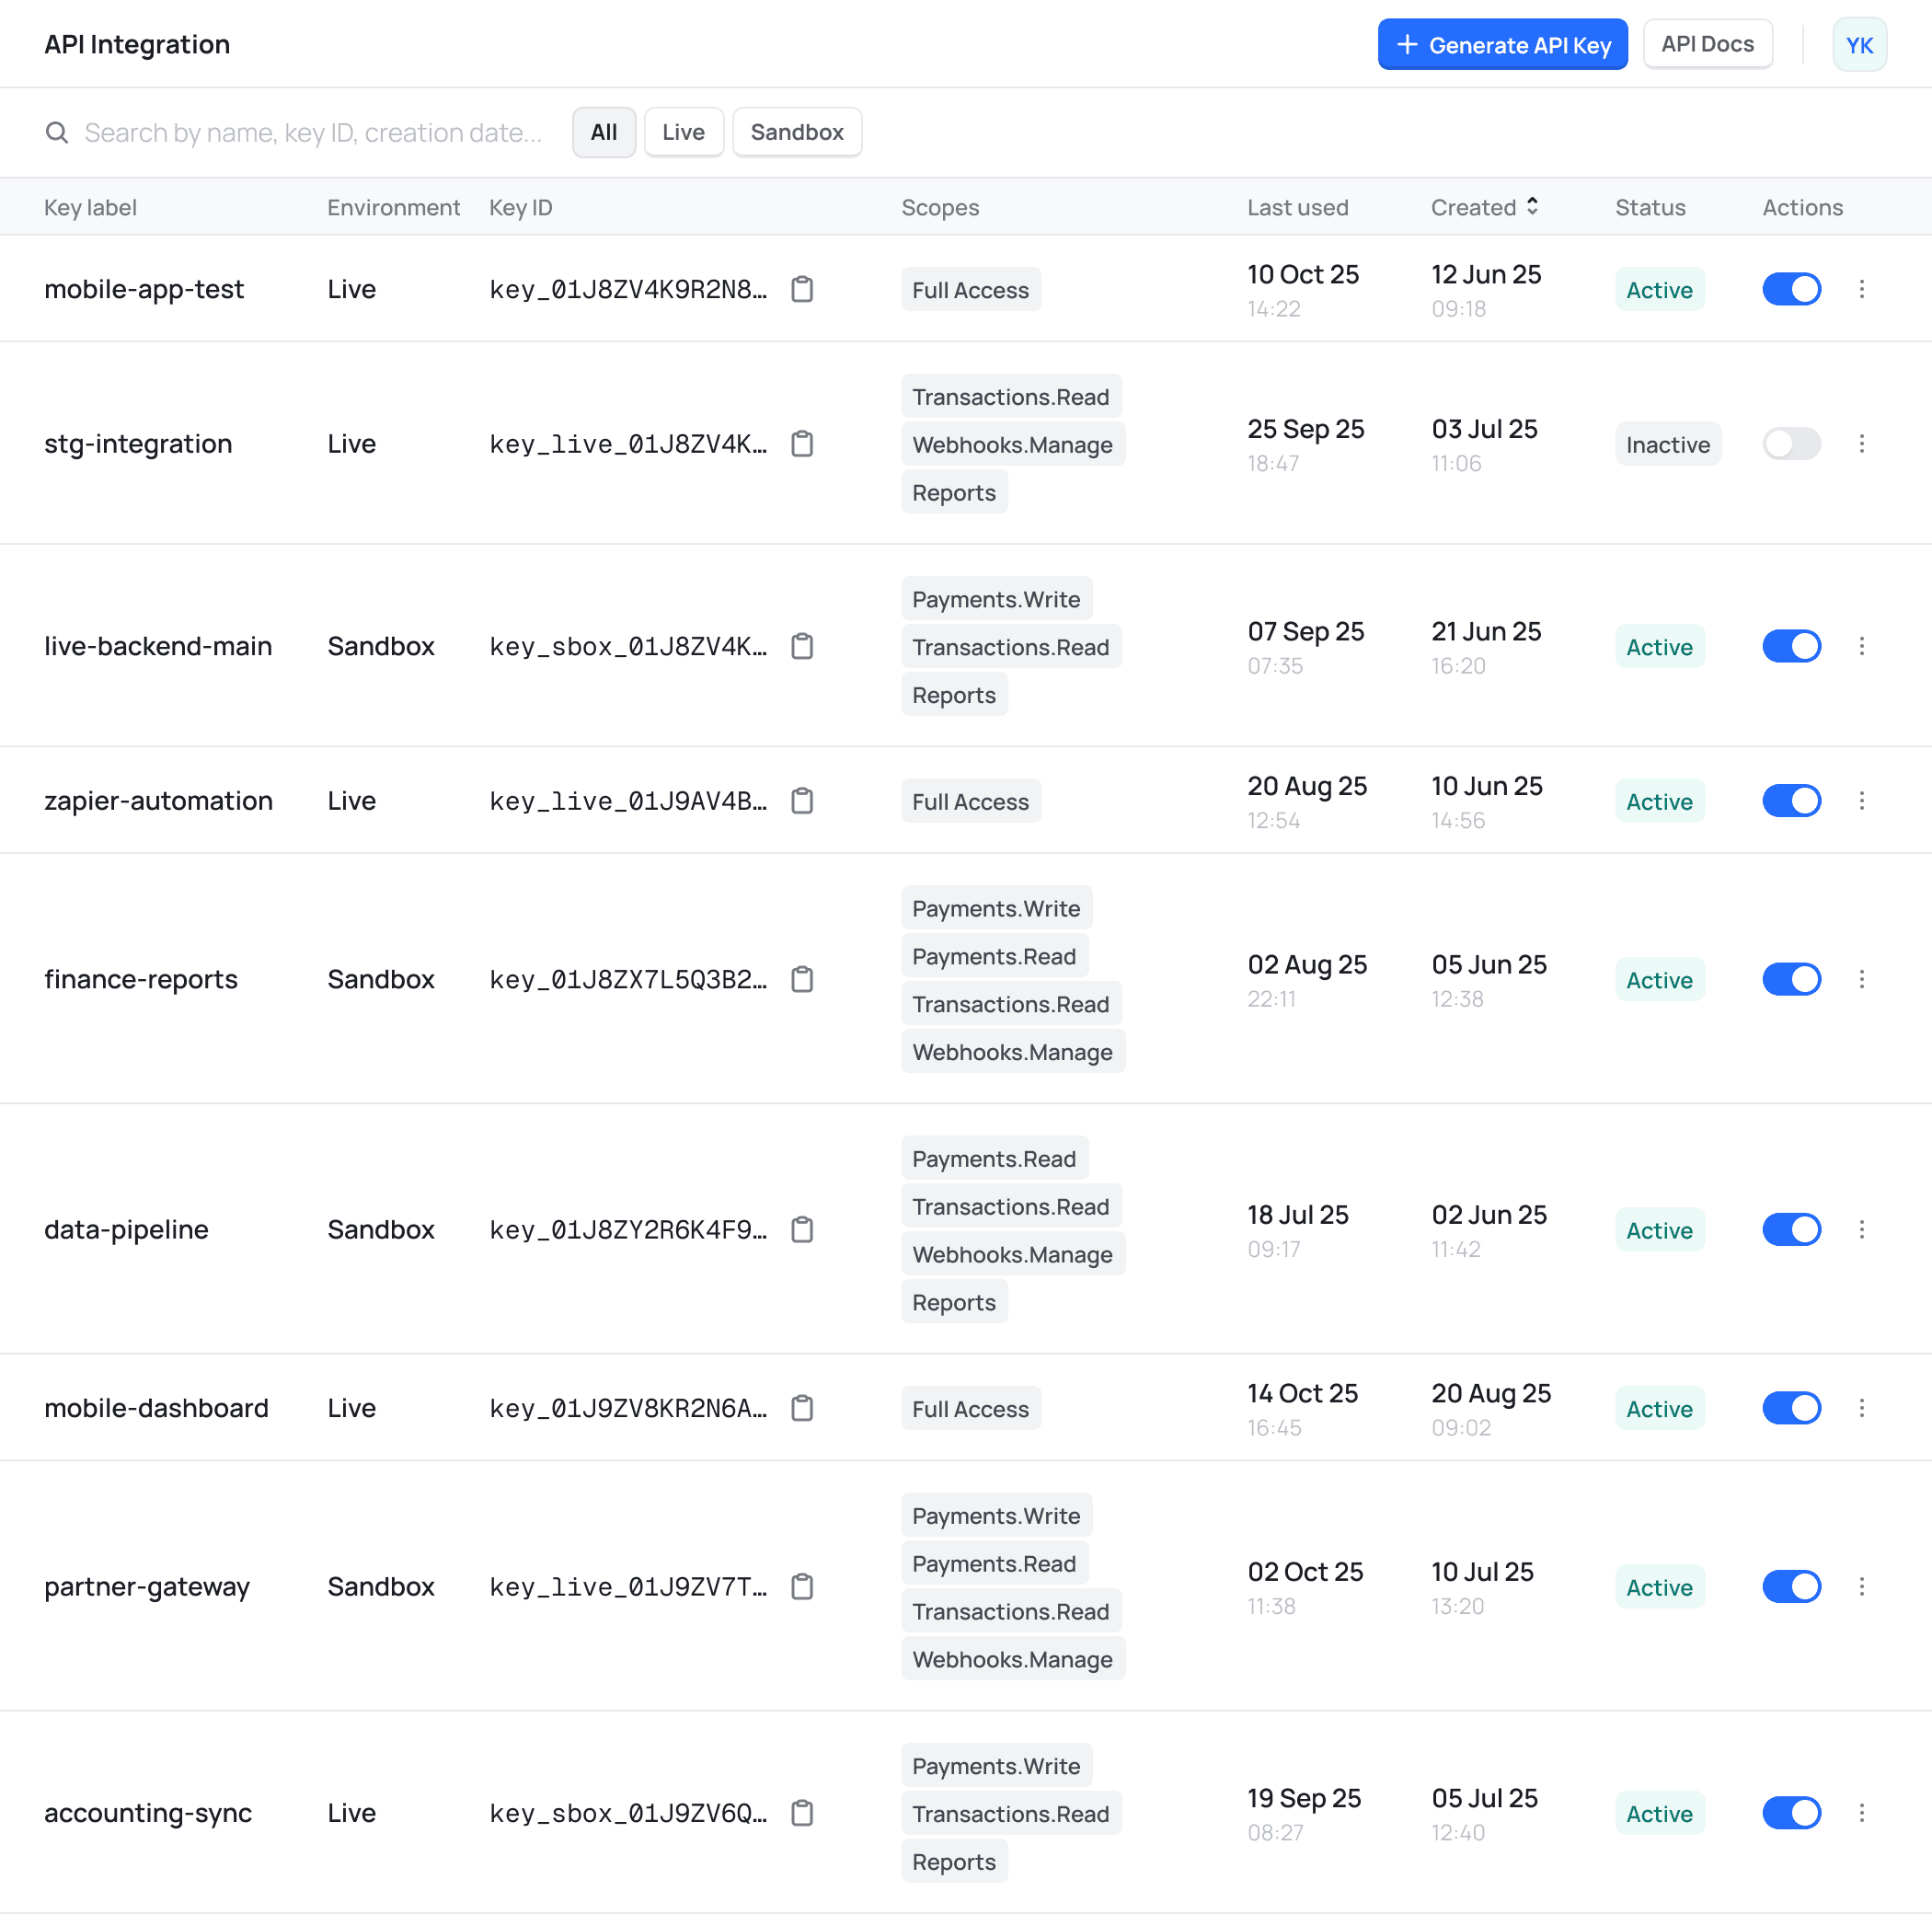This screenshot has height=1914, width=1932.
Task: Select the Sandbox filter tab
Action: pyautogui.click(x=797, y=132)
